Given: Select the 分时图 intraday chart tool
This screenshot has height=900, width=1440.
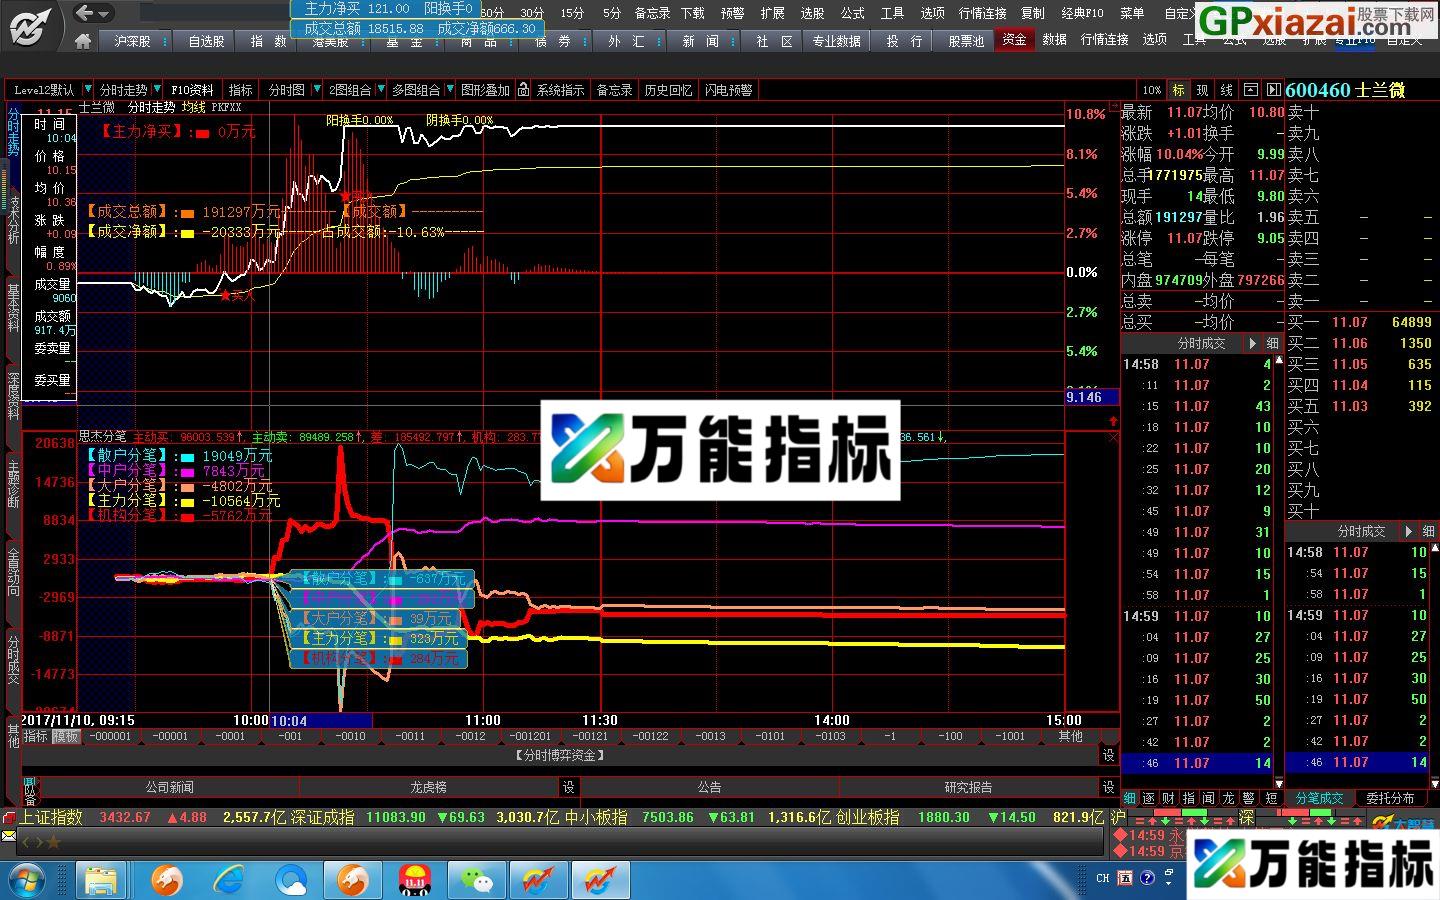Looking at the screenshot, I should [289, 89].
